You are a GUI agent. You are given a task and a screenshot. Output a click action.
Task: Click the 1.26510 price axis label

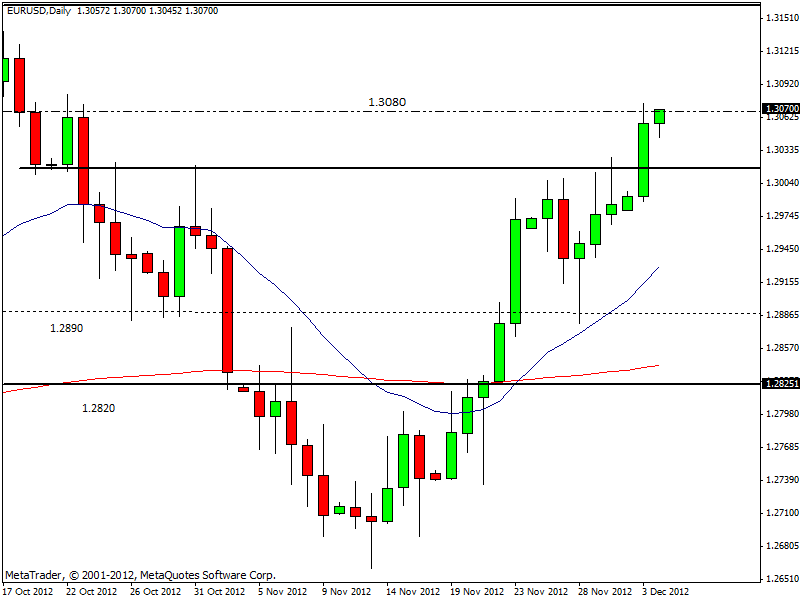click(781, 579)
